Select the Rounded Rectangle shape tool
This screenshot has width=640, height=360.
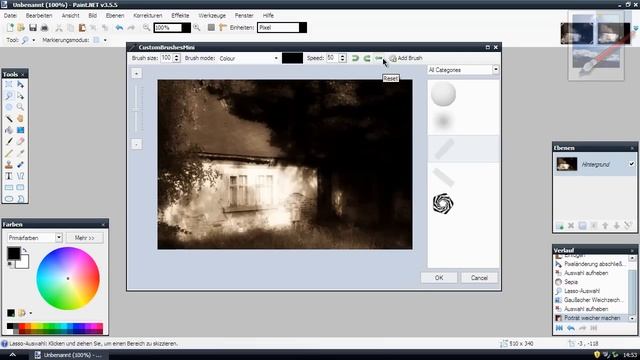click(x=20, y=187)
